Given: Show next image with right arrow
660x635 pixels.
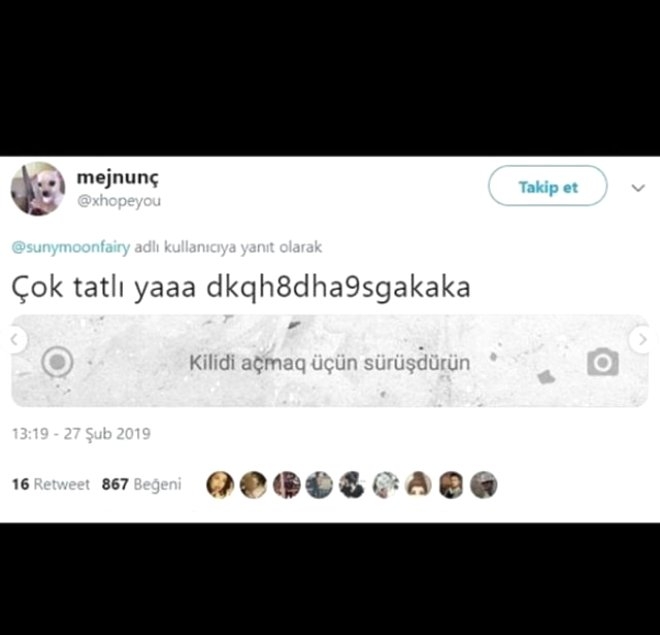Looking at the screenshot, I should pyautogui.click(x=641, y=339).
